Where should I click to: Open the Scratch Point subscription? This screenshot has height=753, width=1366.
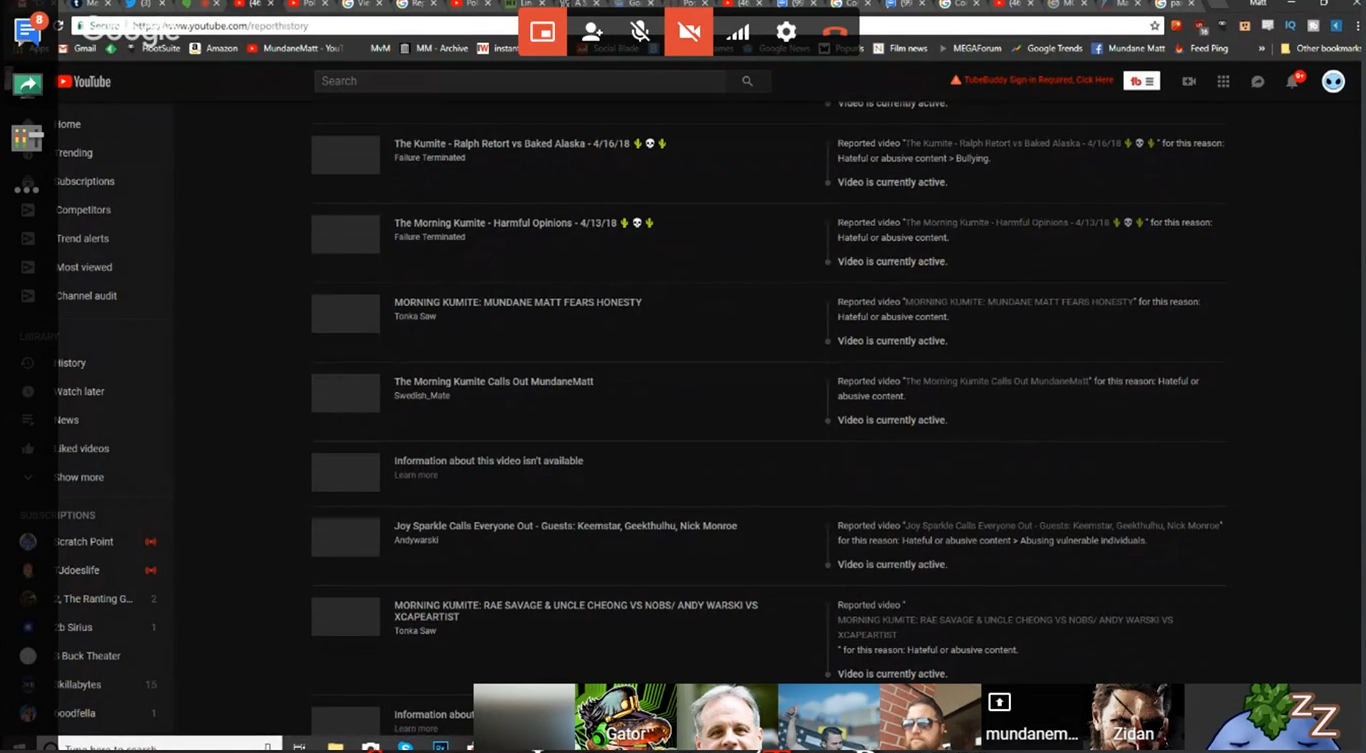pos(84,541)
